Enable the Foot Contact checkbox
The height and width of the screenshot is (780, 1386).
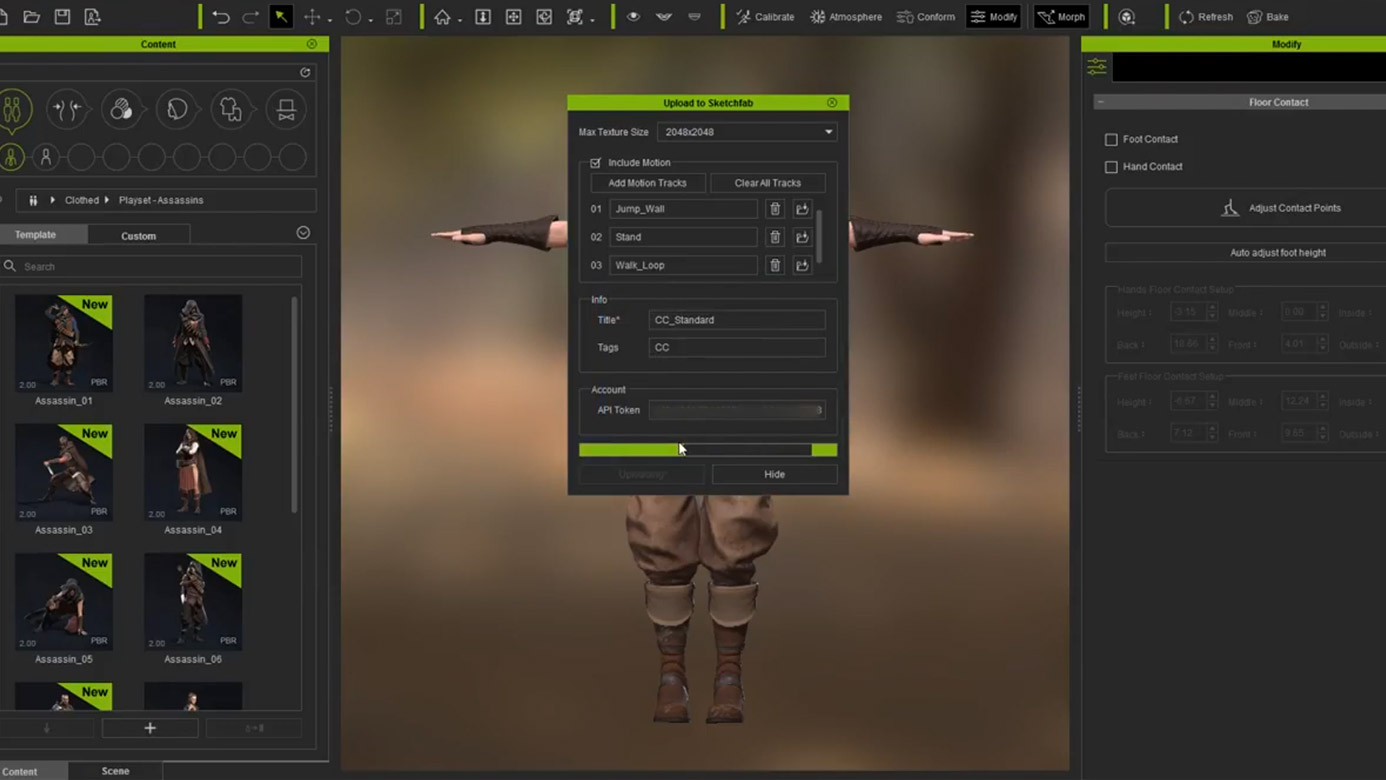point(1111,140)
